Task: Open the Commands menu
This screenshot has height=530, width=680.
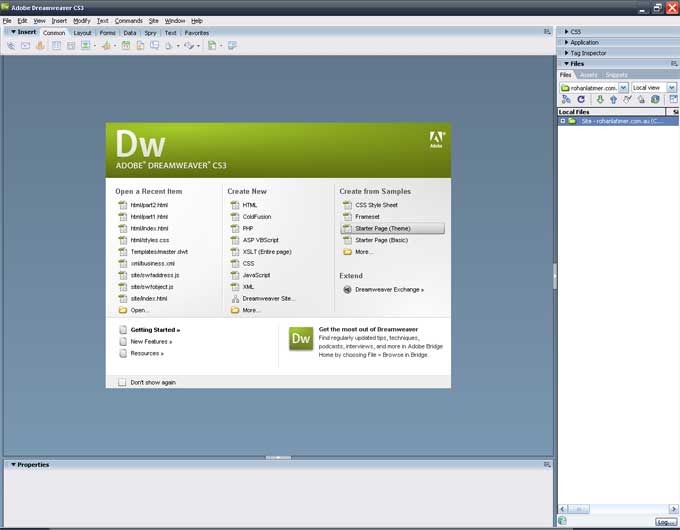Action: coord(128,21)
